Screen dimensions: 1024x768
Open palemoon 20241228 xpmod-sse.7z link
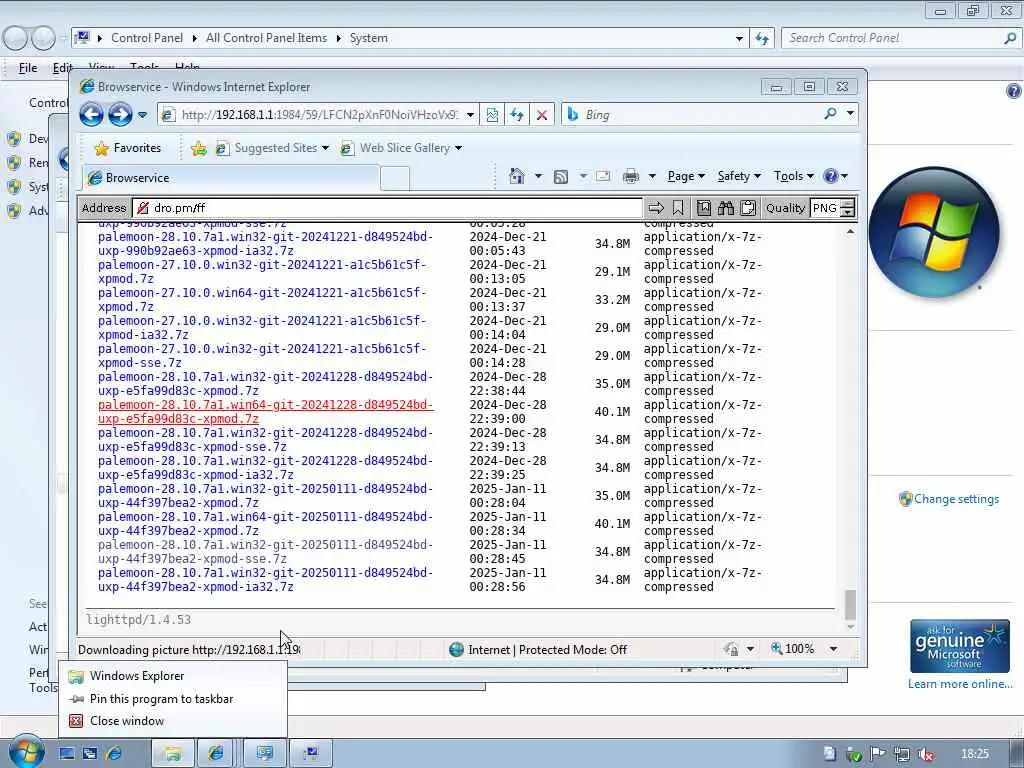click(x=265, y=440)
